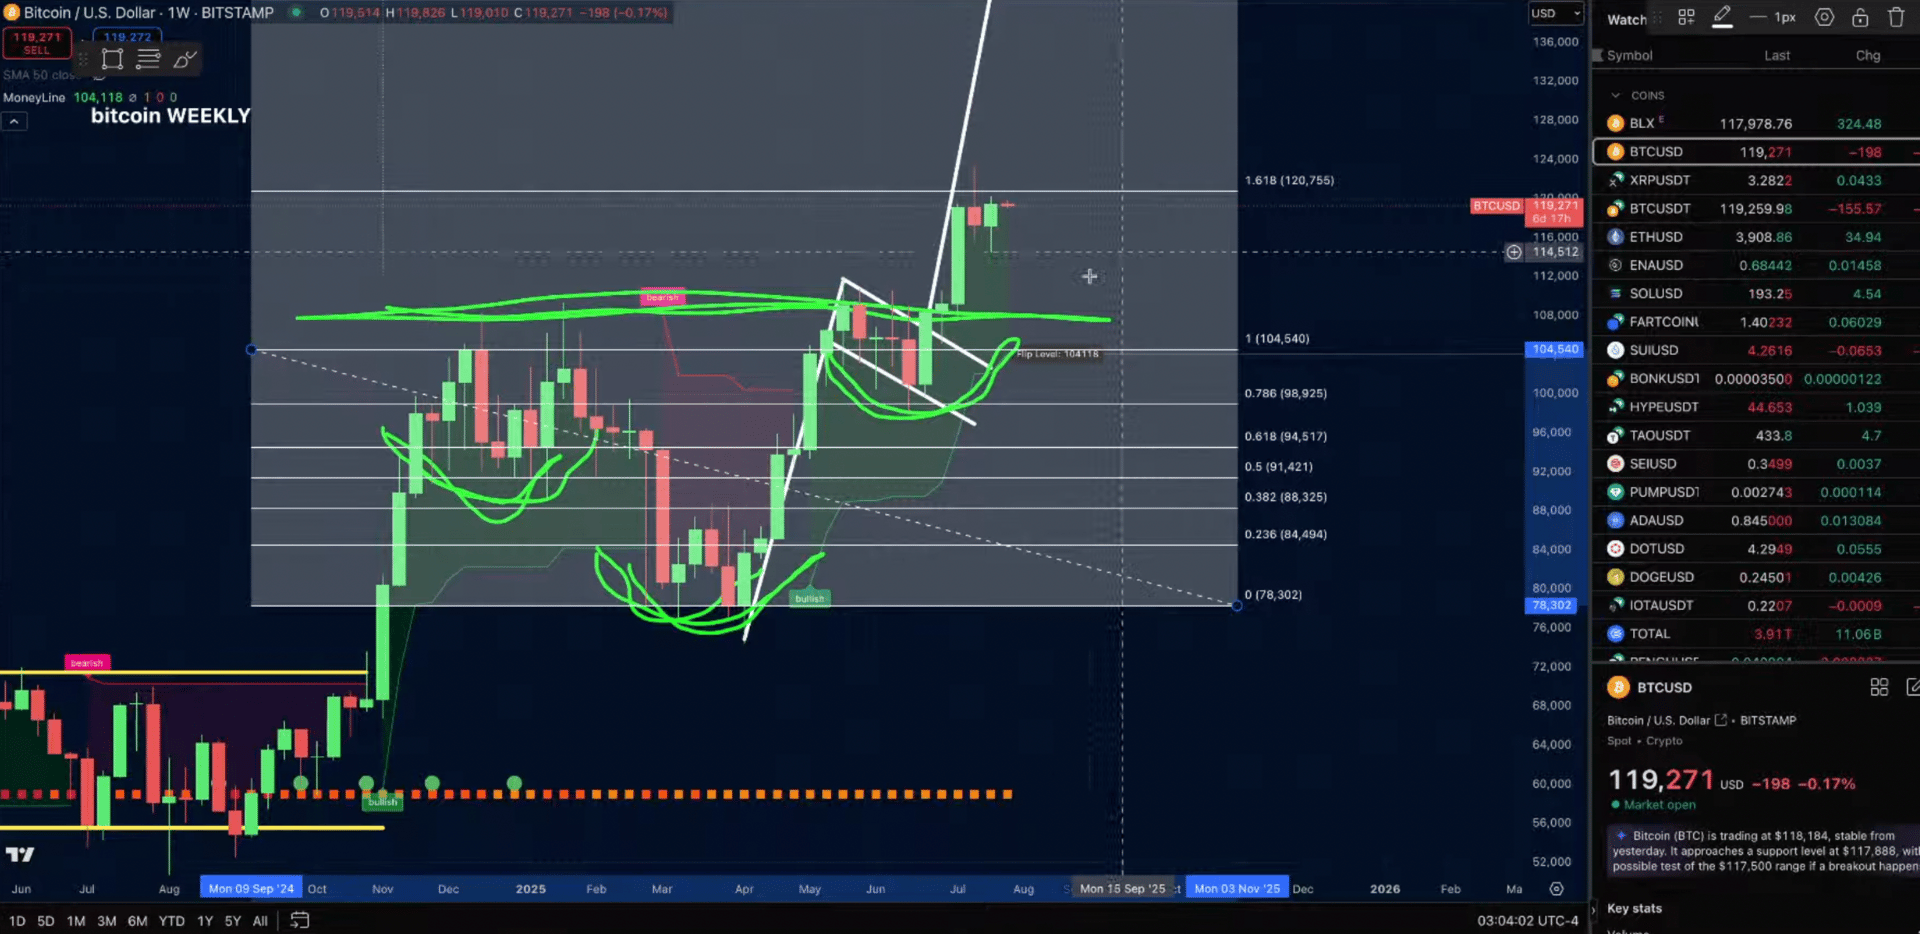The width and height of the screenshot is (1920, 934).
Task: Click the drawing template square icon
Action: pos(113,59)
